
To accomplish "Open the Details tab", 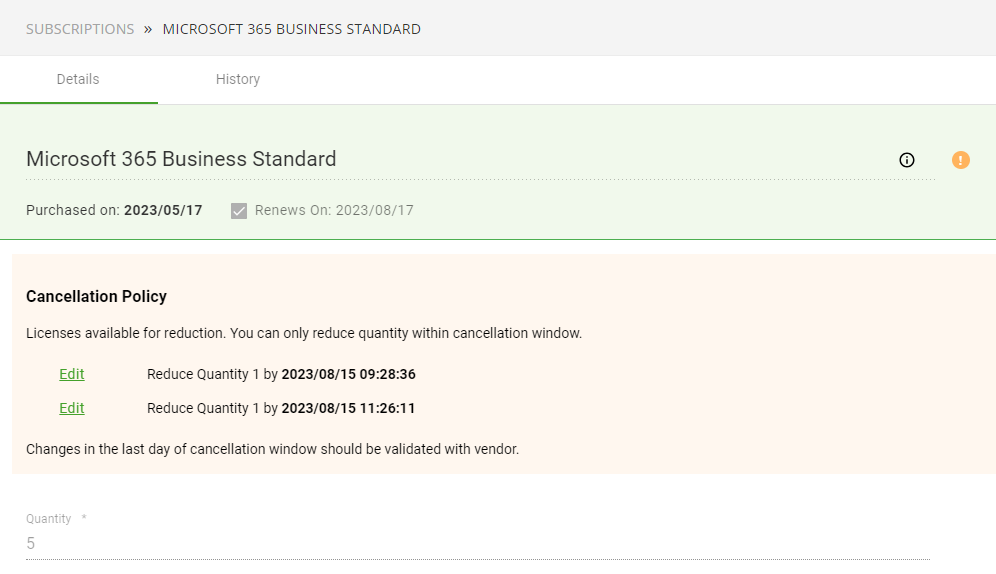I will click(78, 79).
